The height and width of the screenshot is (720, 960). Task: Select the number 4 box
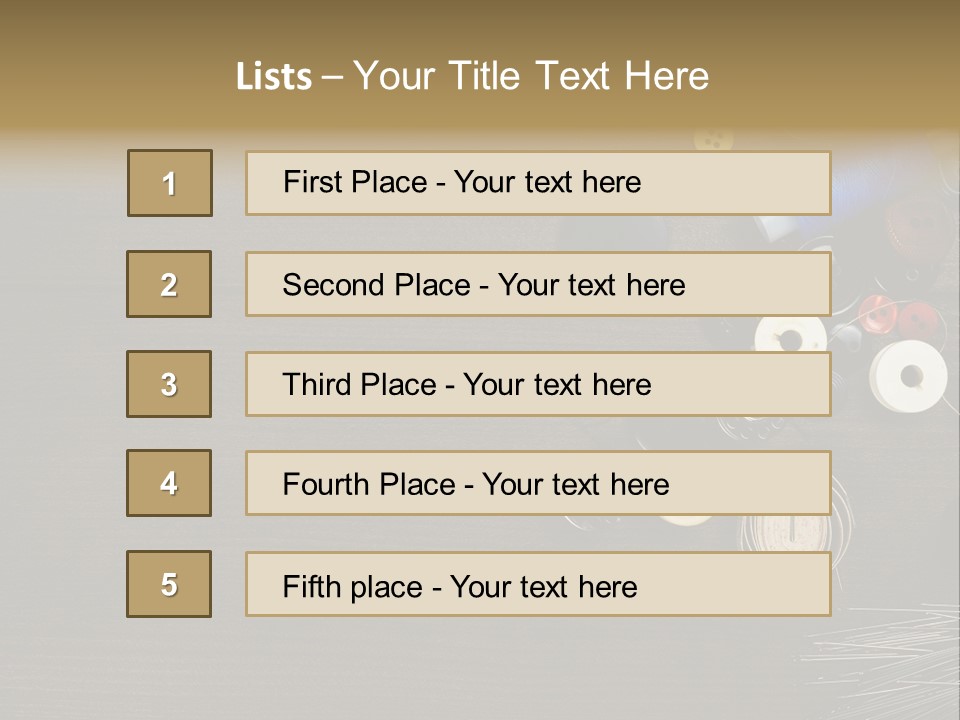169,483
